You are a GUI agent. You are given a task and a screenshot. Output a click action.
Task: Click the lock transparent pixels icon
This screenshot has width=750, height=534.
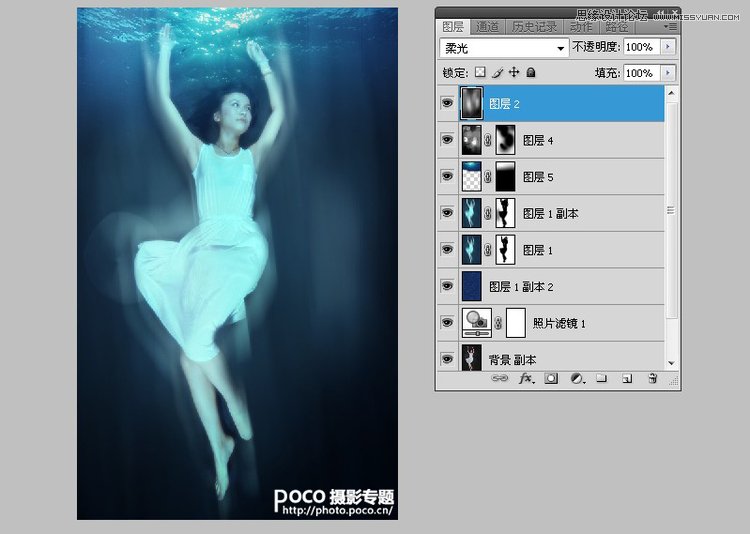(x=480, y=72)
